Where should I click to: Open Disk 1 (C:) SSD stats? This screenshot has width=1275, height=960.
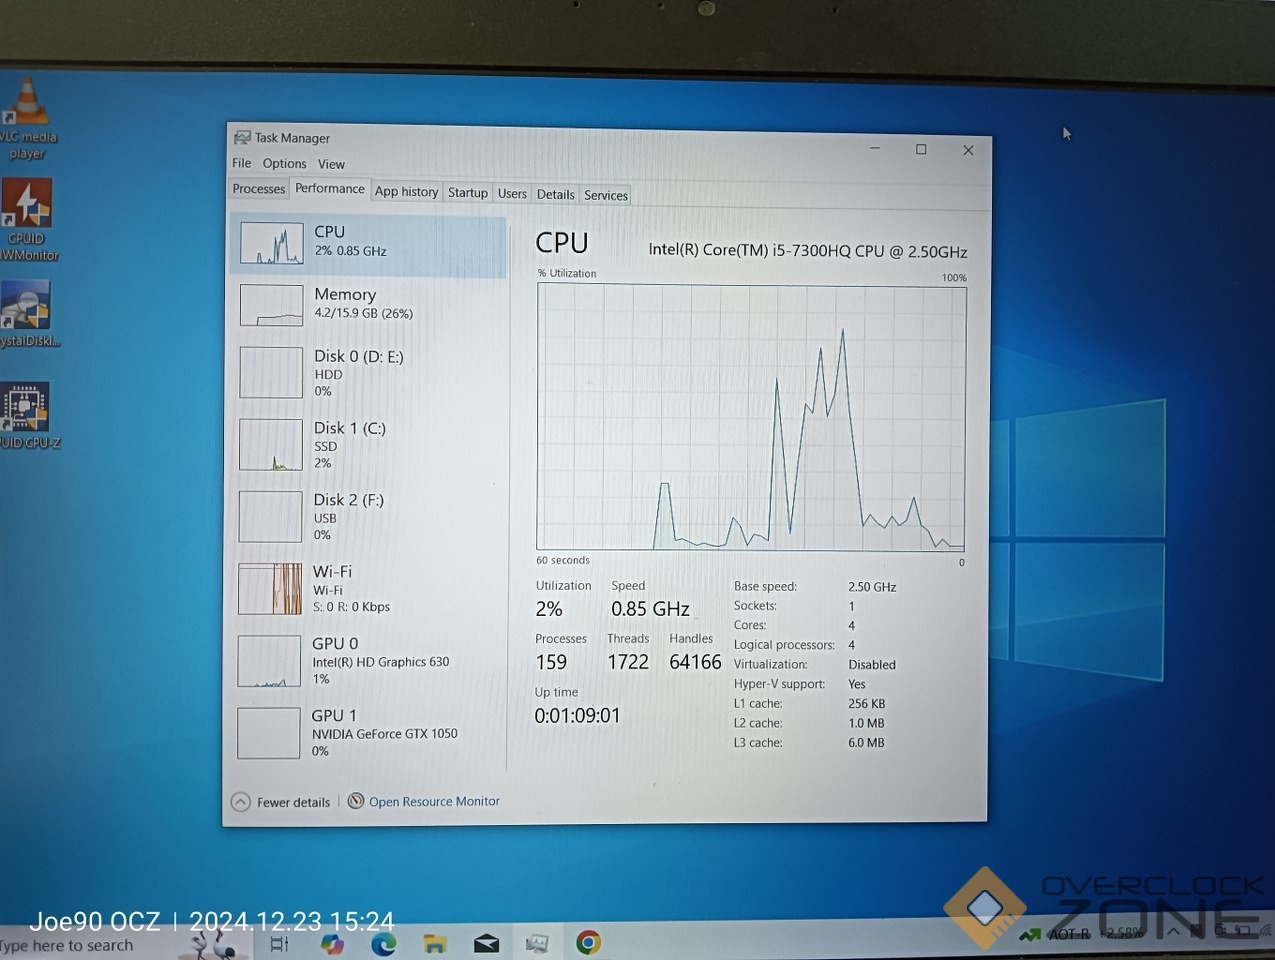(368, 444)
